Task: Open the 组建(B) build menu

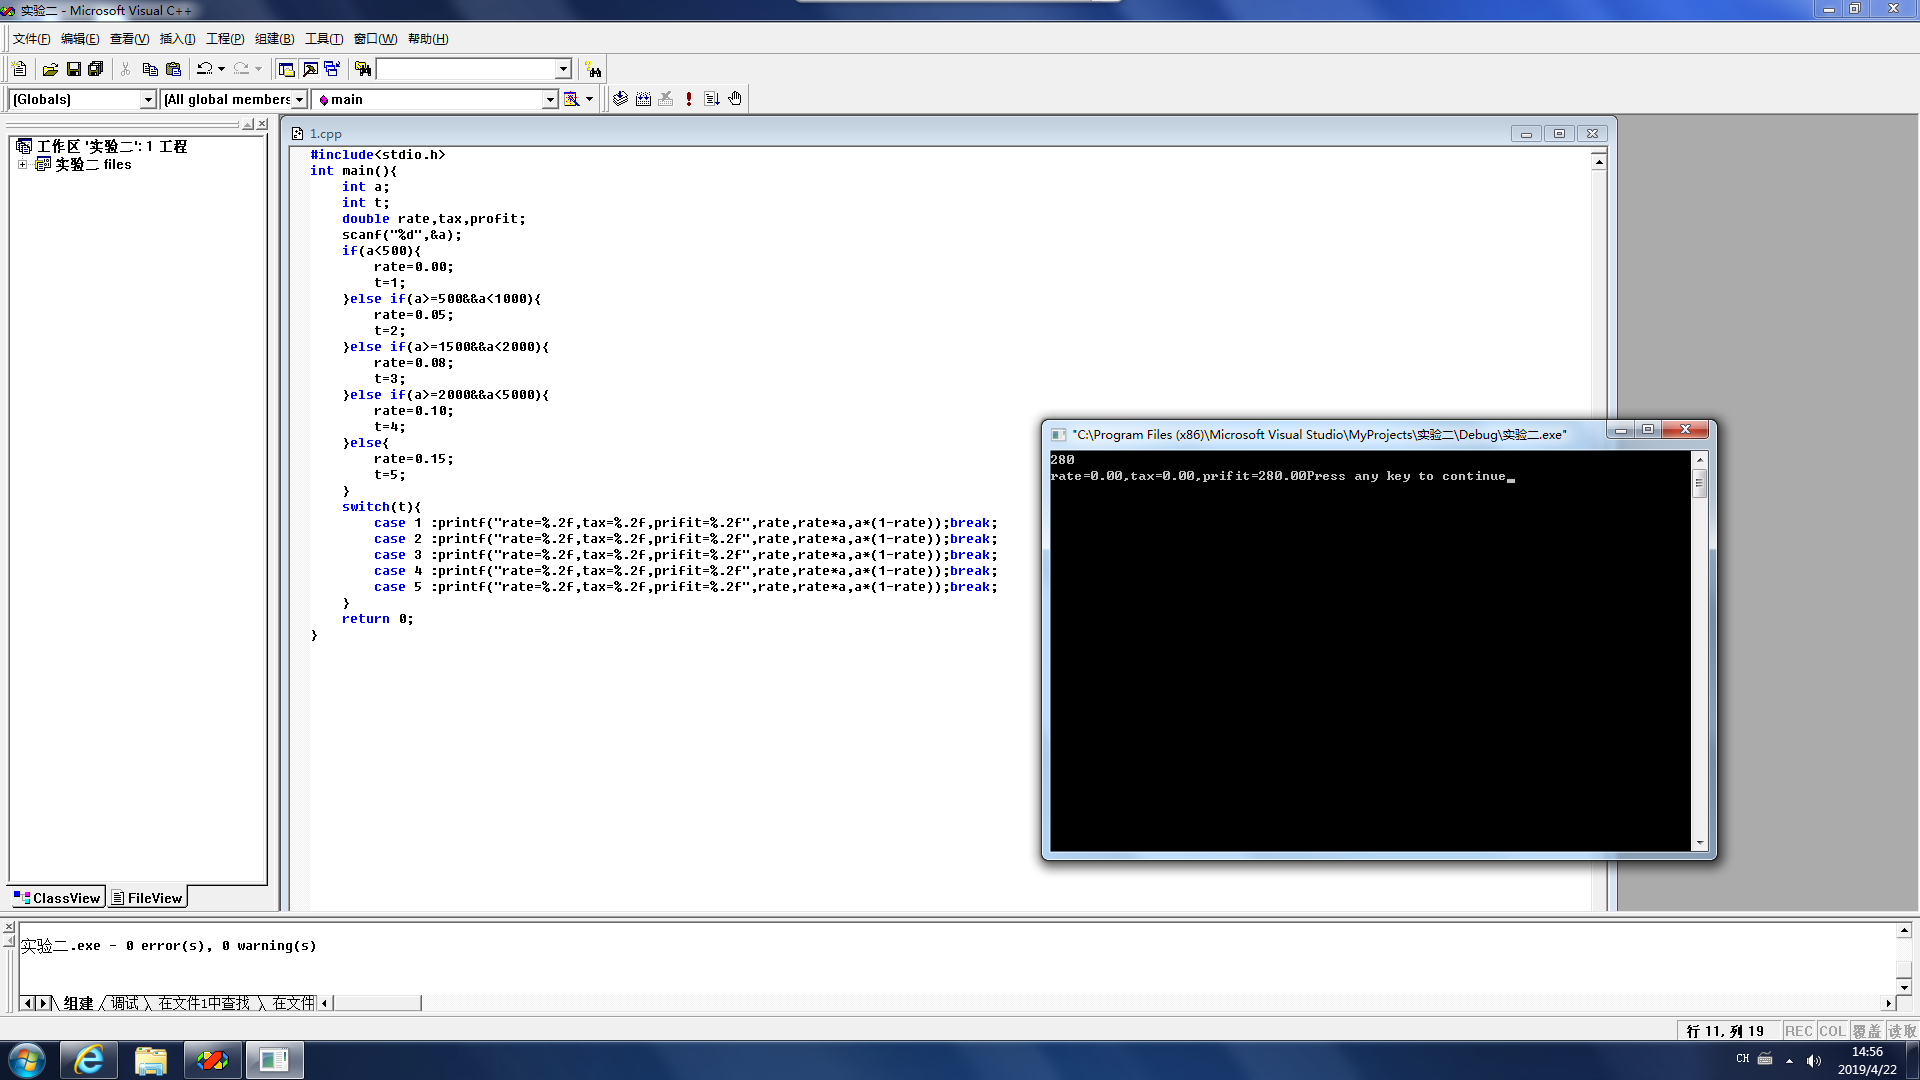Action: click(274, 39)
